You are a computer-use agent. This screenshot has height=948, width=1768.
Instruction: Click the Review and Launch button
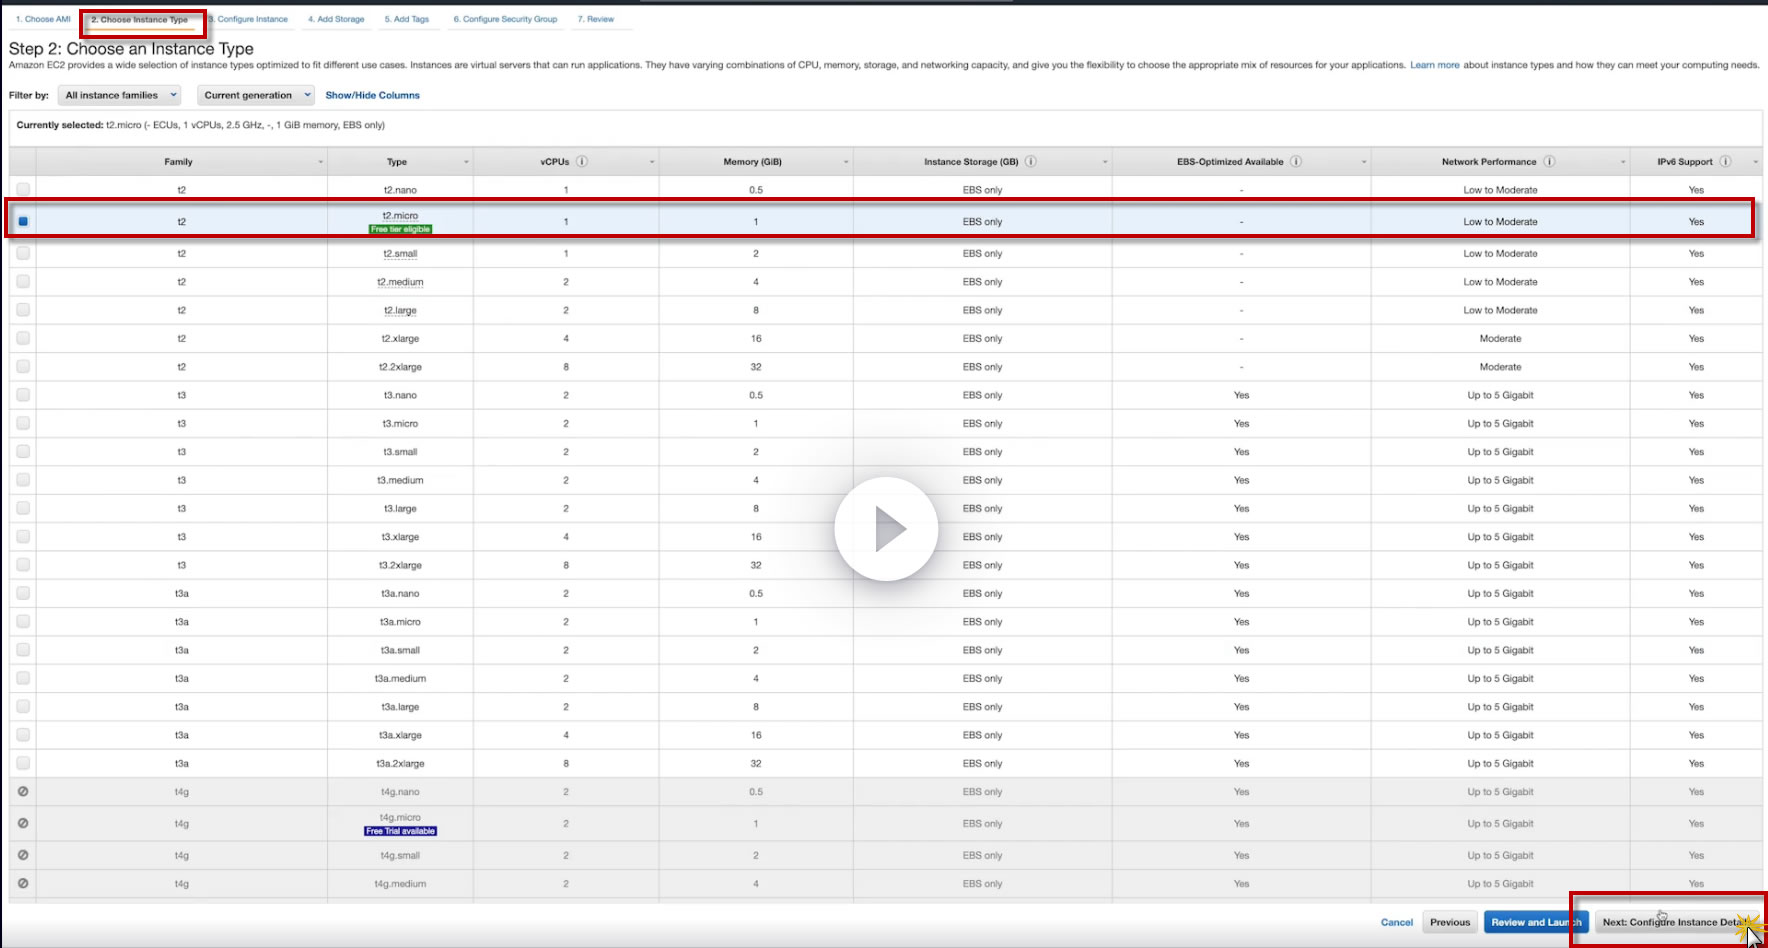1536,922
